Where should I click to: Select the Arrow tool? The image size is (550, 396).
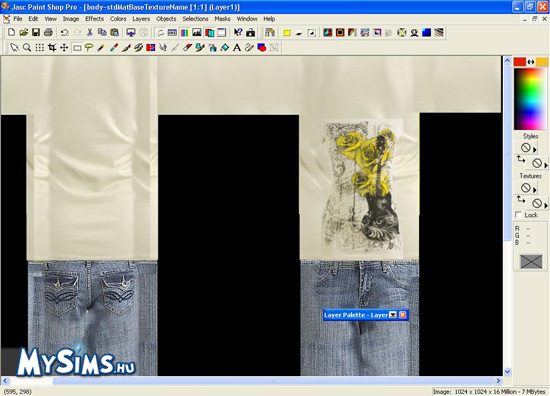tap(14, 48)
